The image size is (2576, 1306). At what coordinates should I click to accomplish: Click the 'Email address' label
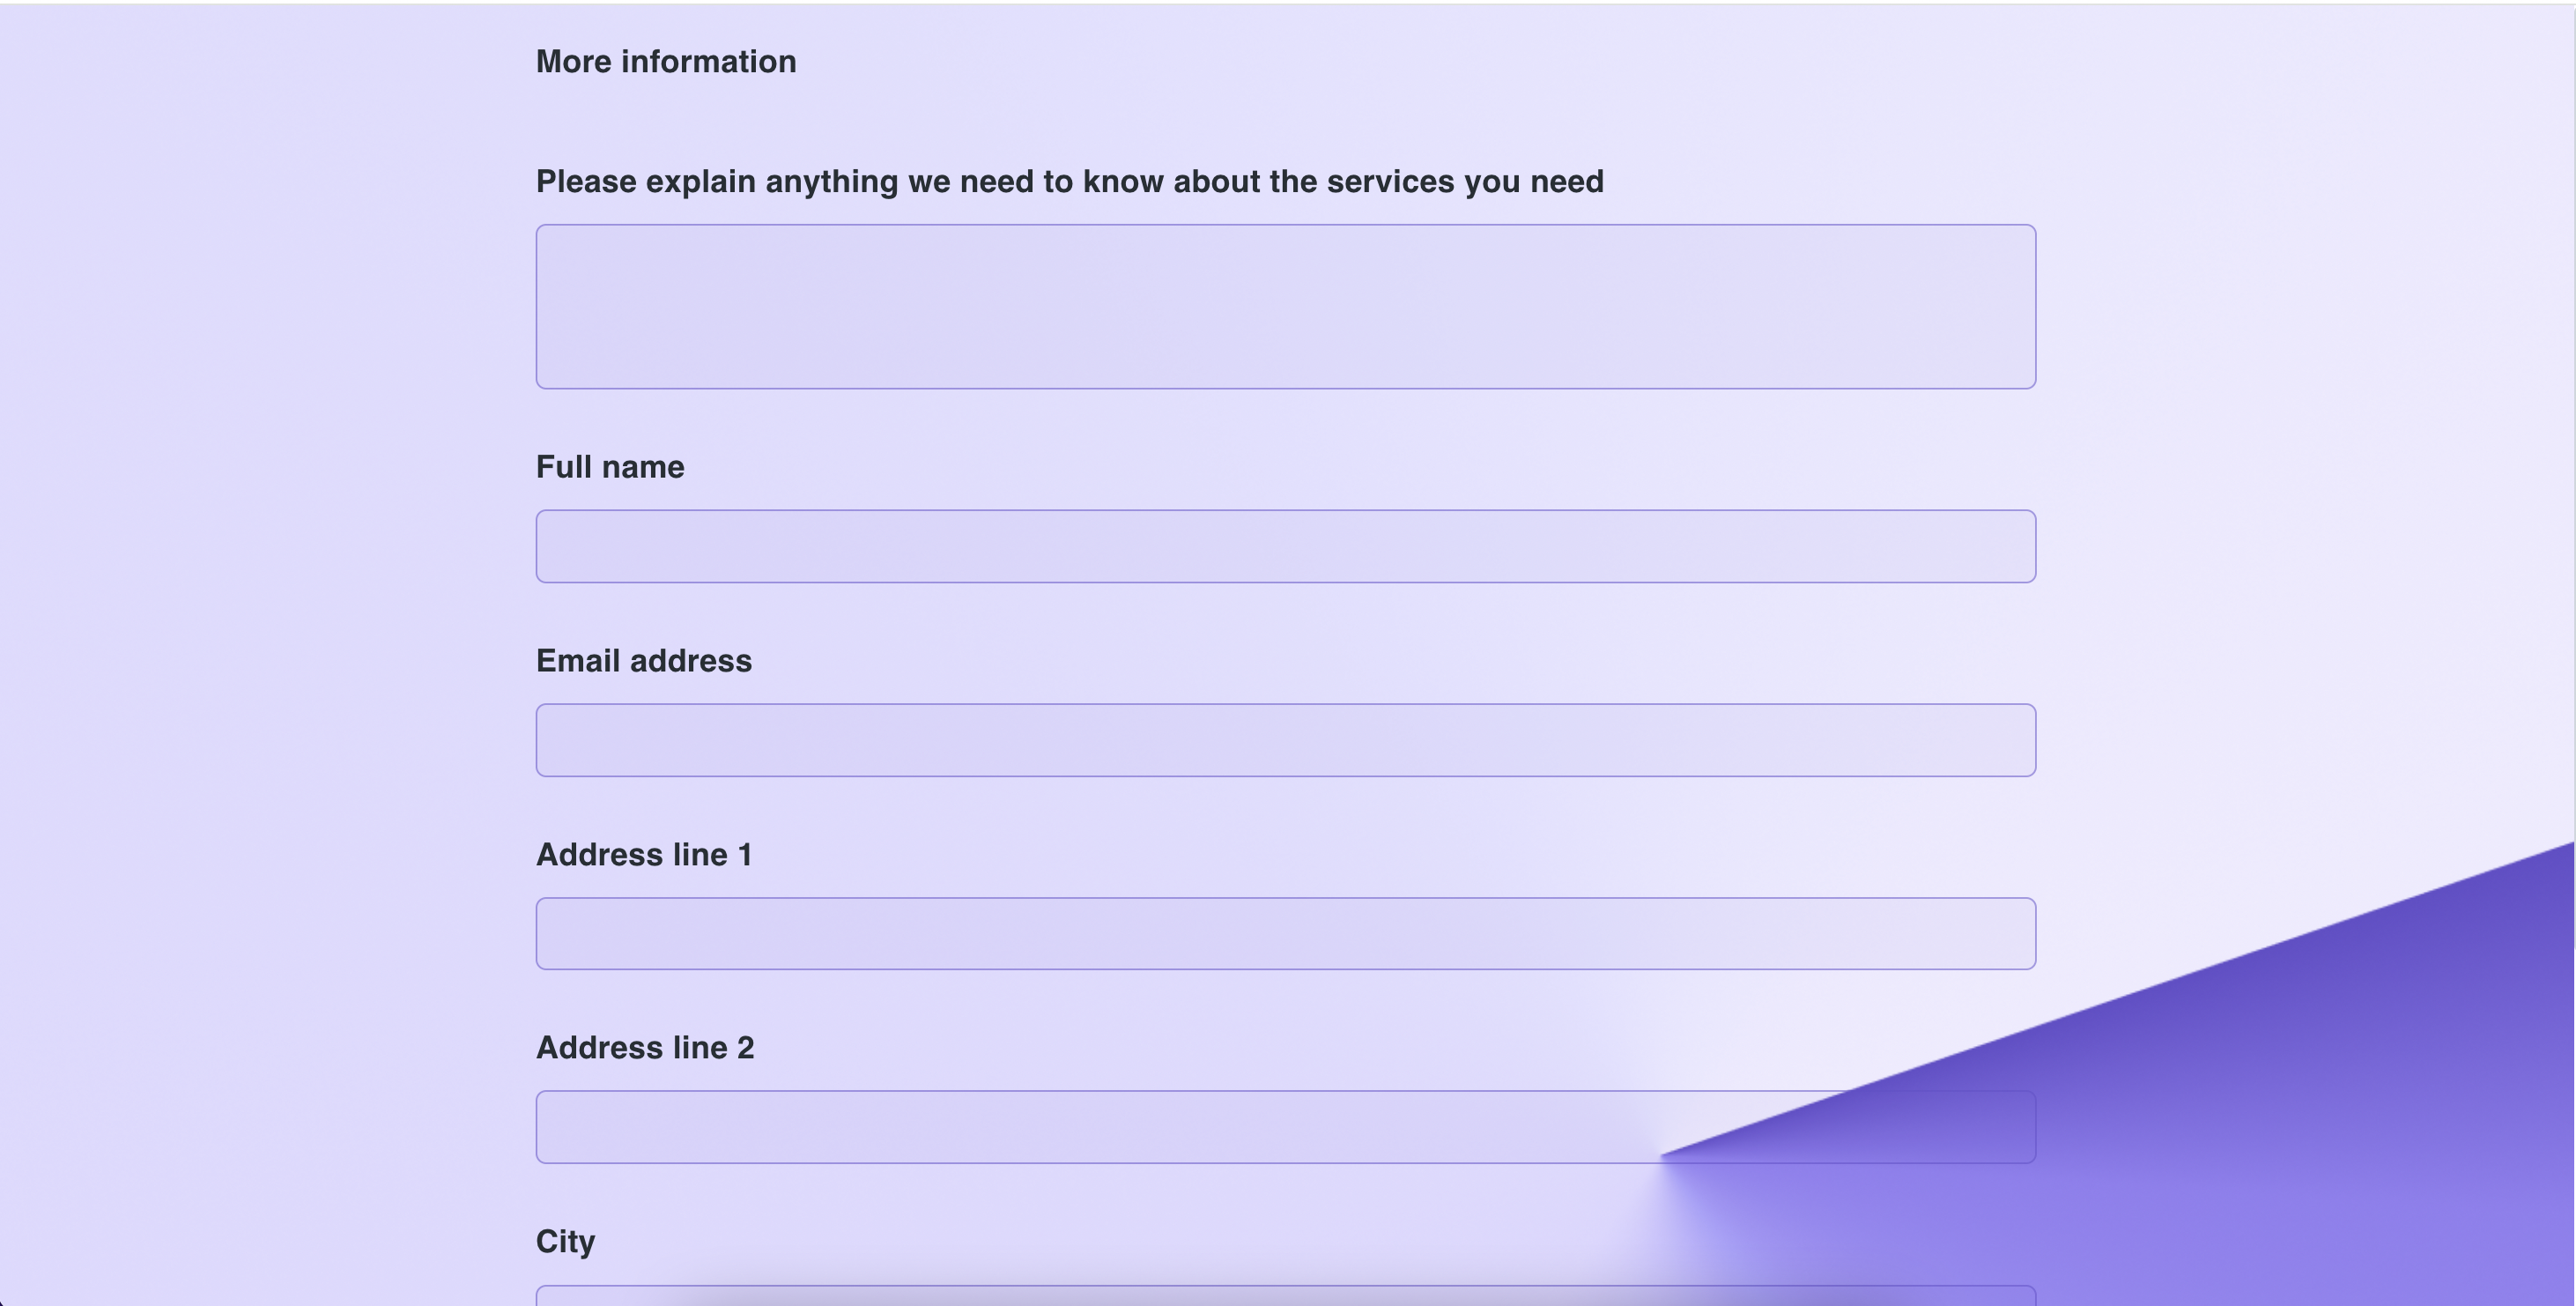click(644, 661)
